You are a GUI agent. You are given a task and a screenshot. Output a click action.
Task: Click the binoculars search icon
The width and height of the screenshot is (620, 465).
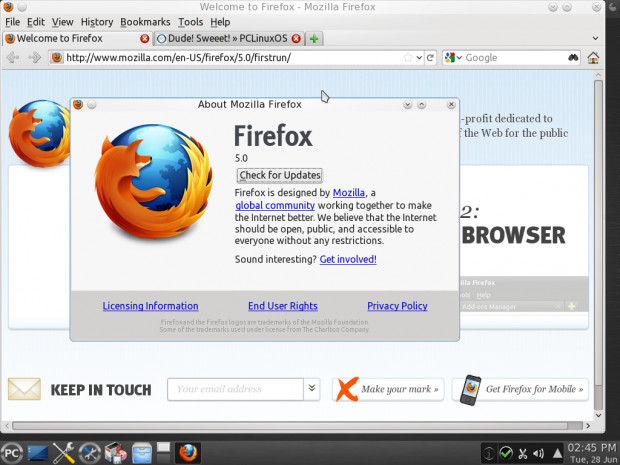[x=573, y=58]
